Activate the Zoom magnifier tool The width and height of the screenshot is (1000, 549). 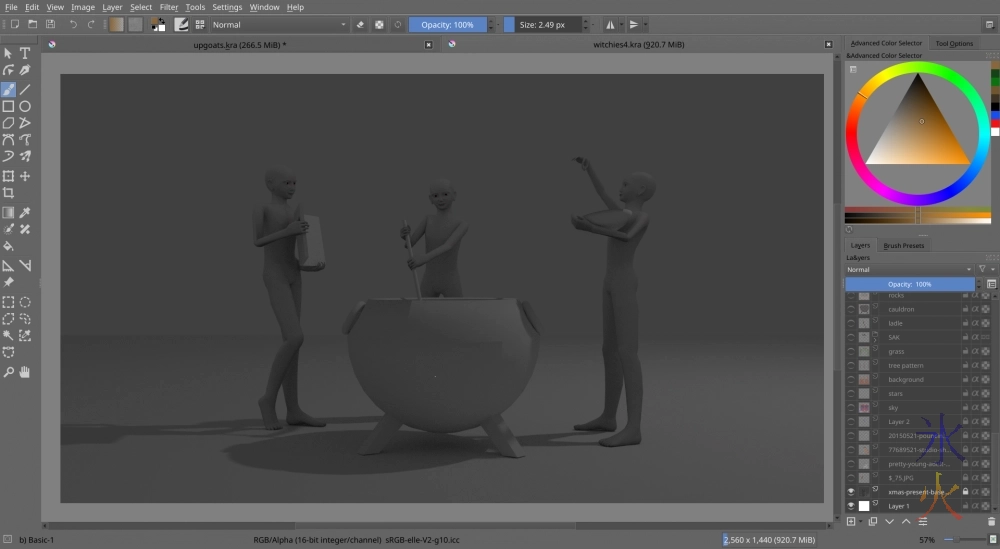click(x=8, y=372)
